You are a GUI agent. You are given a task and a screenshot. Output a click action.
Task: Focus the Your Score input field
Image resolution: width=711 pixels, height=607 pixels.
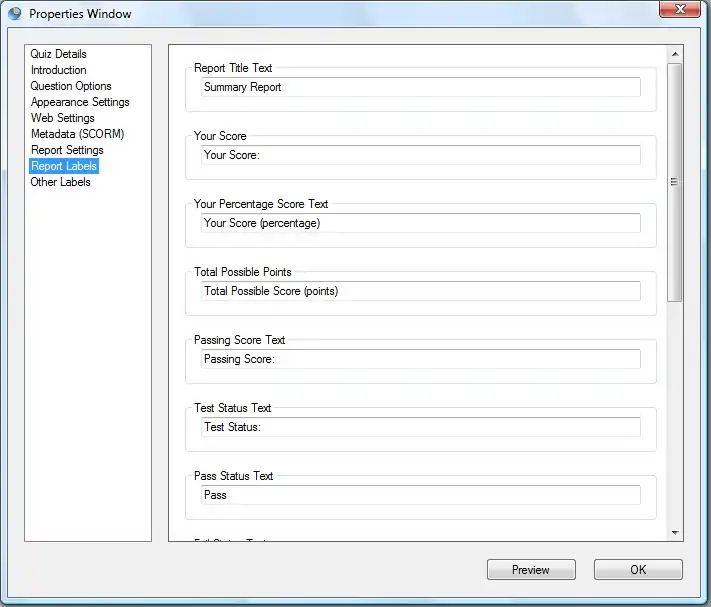[x=420, y=155]
